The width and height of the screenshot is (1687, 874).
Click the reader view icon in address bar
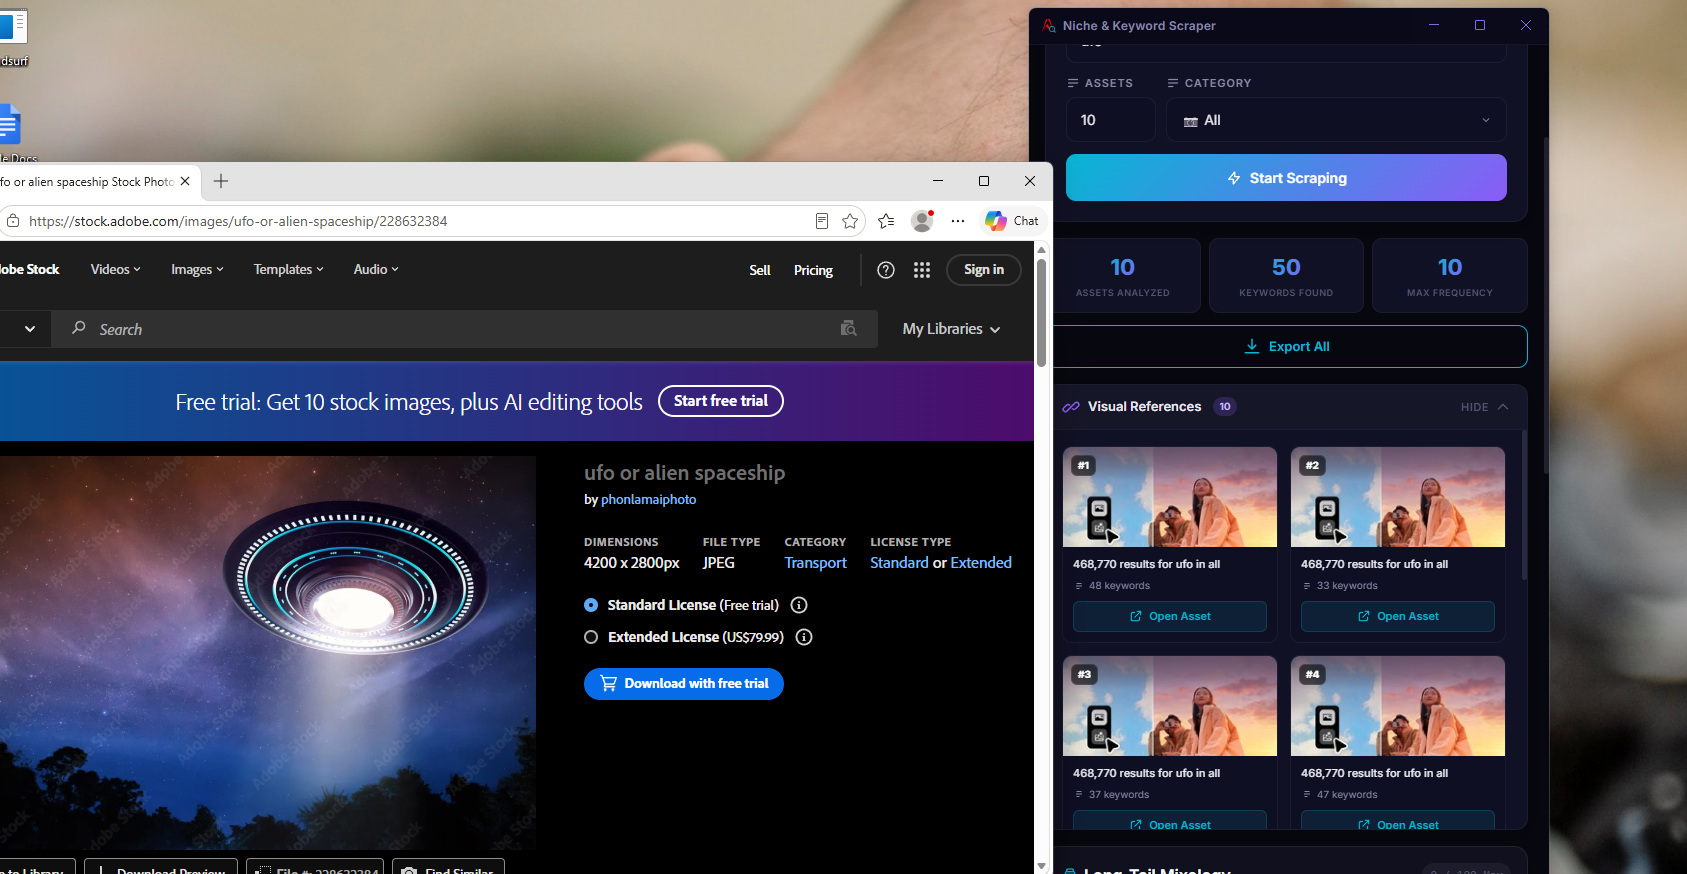[822, 221]
